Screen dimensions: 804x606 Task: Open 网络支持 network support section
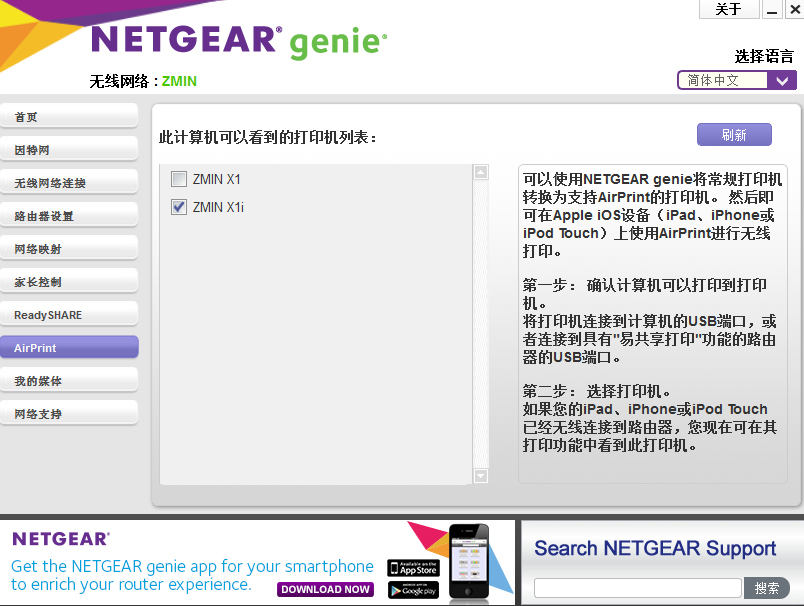69,414
